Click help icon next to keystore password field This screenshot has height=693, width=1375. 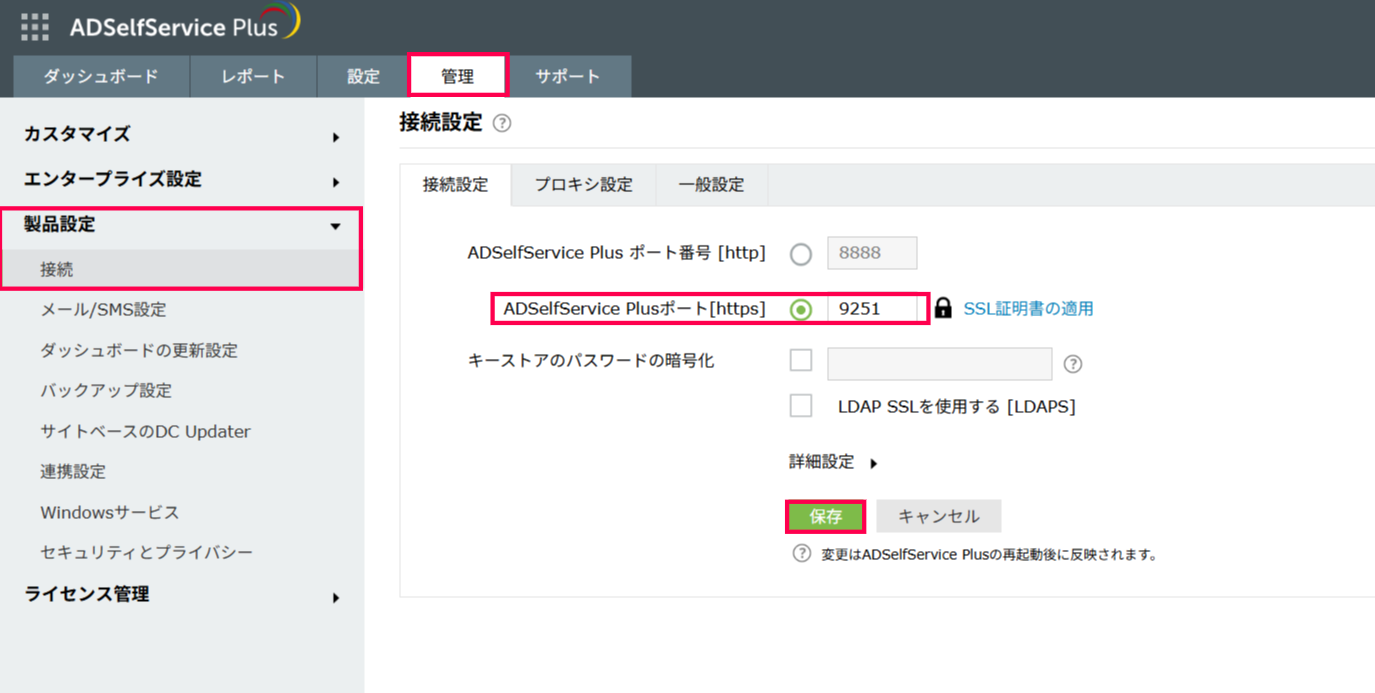click(x=1073, y=364)
